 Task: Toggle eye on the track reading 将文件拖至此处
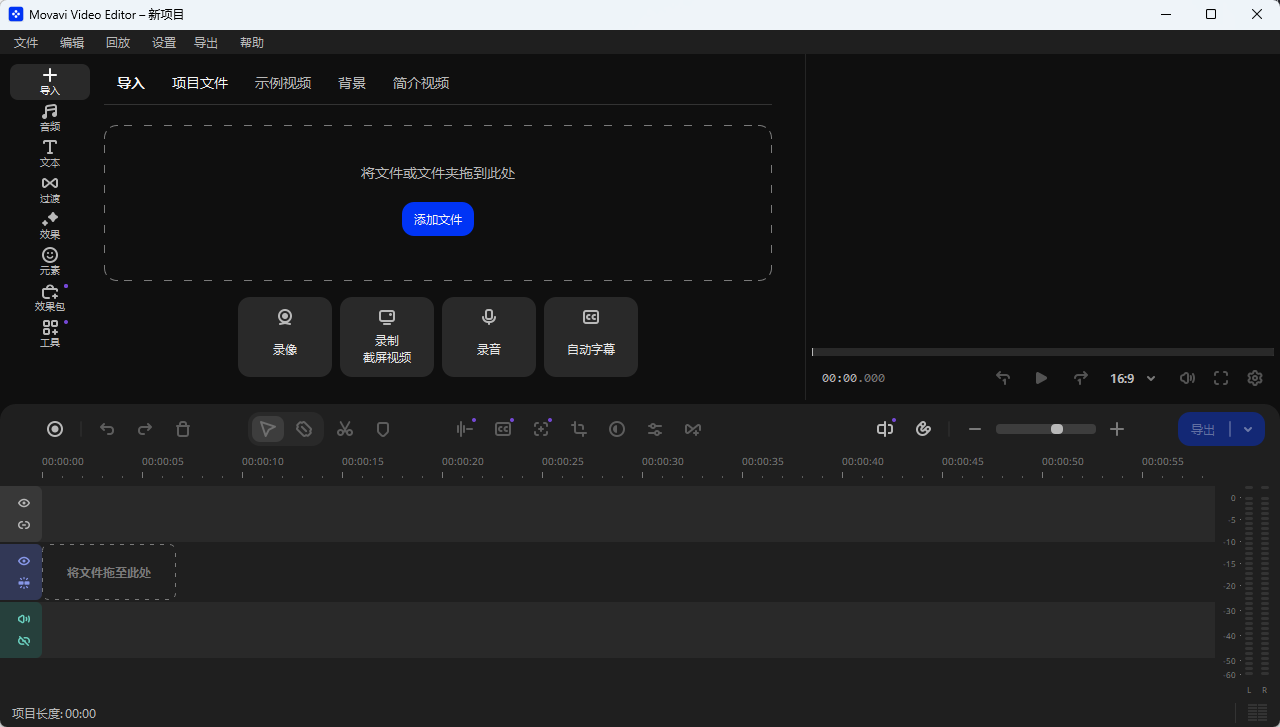[24, 561]
